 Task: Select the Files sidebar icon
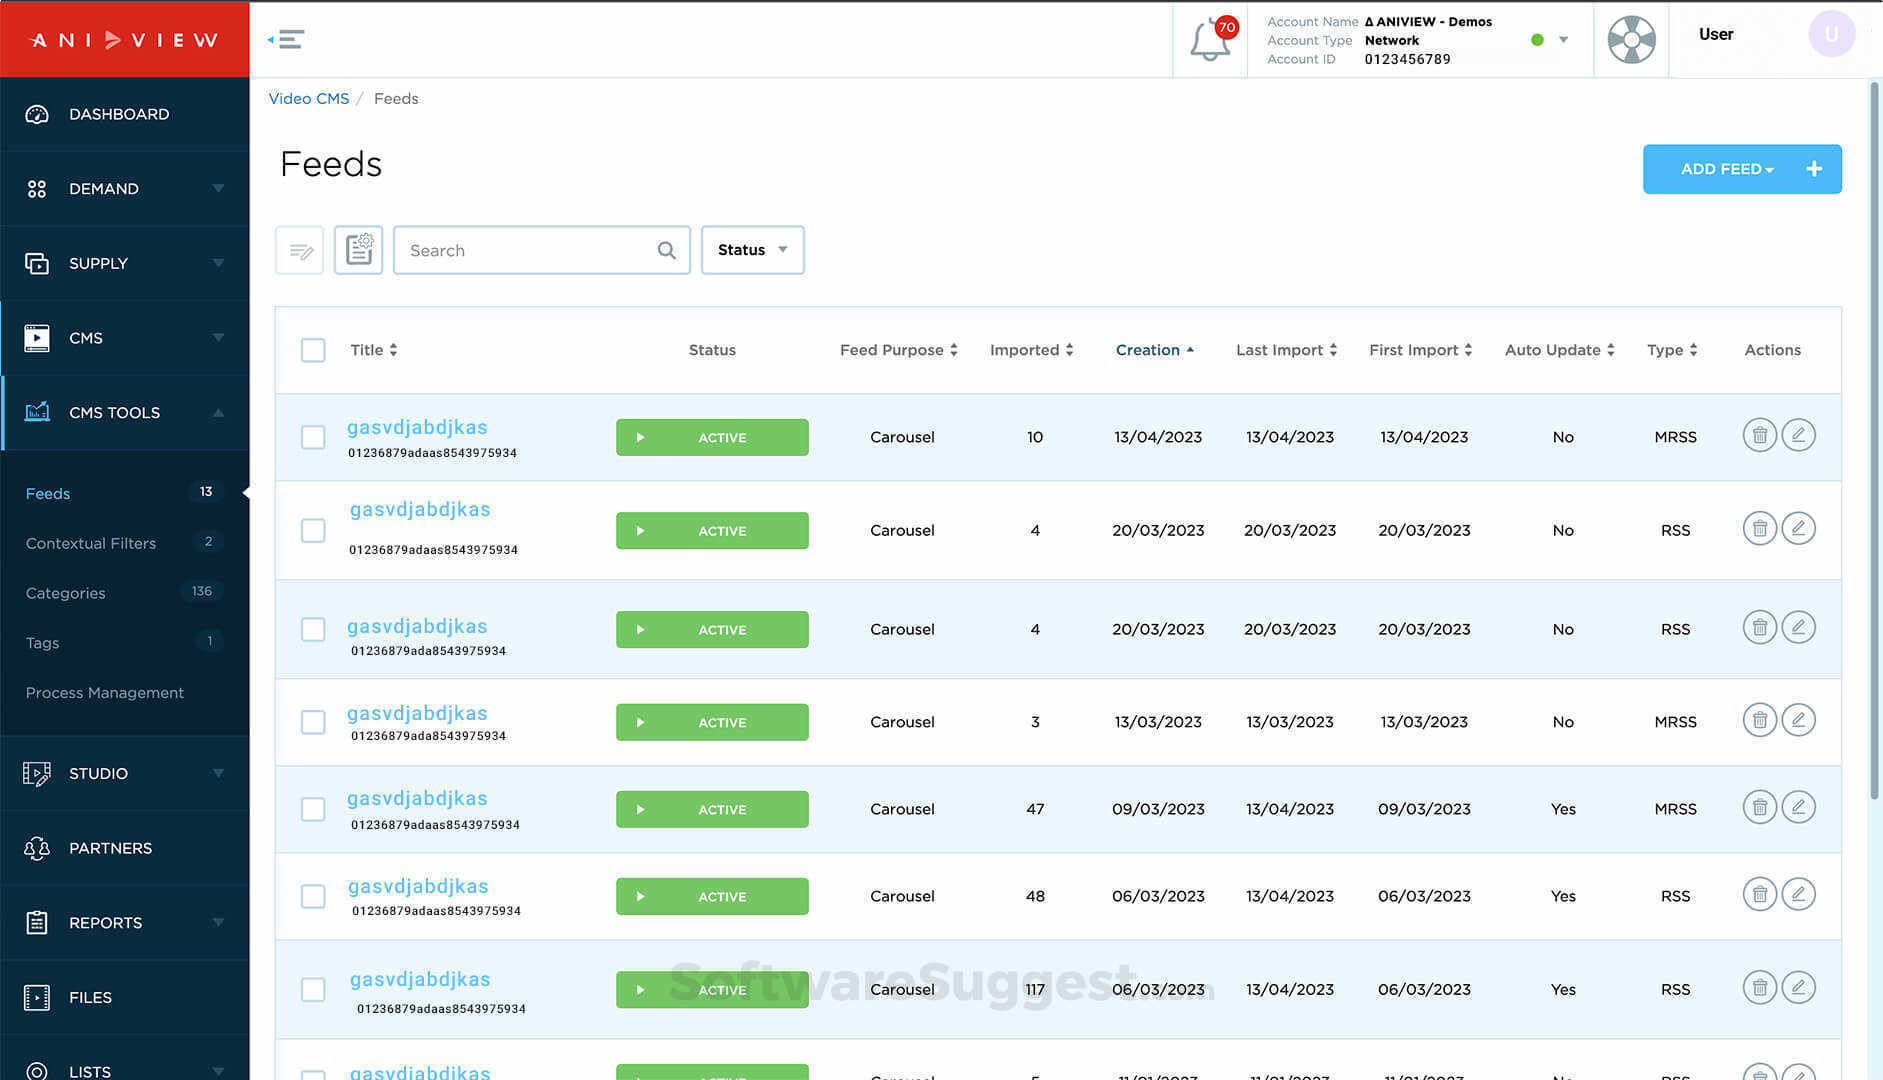coord(37,997)
